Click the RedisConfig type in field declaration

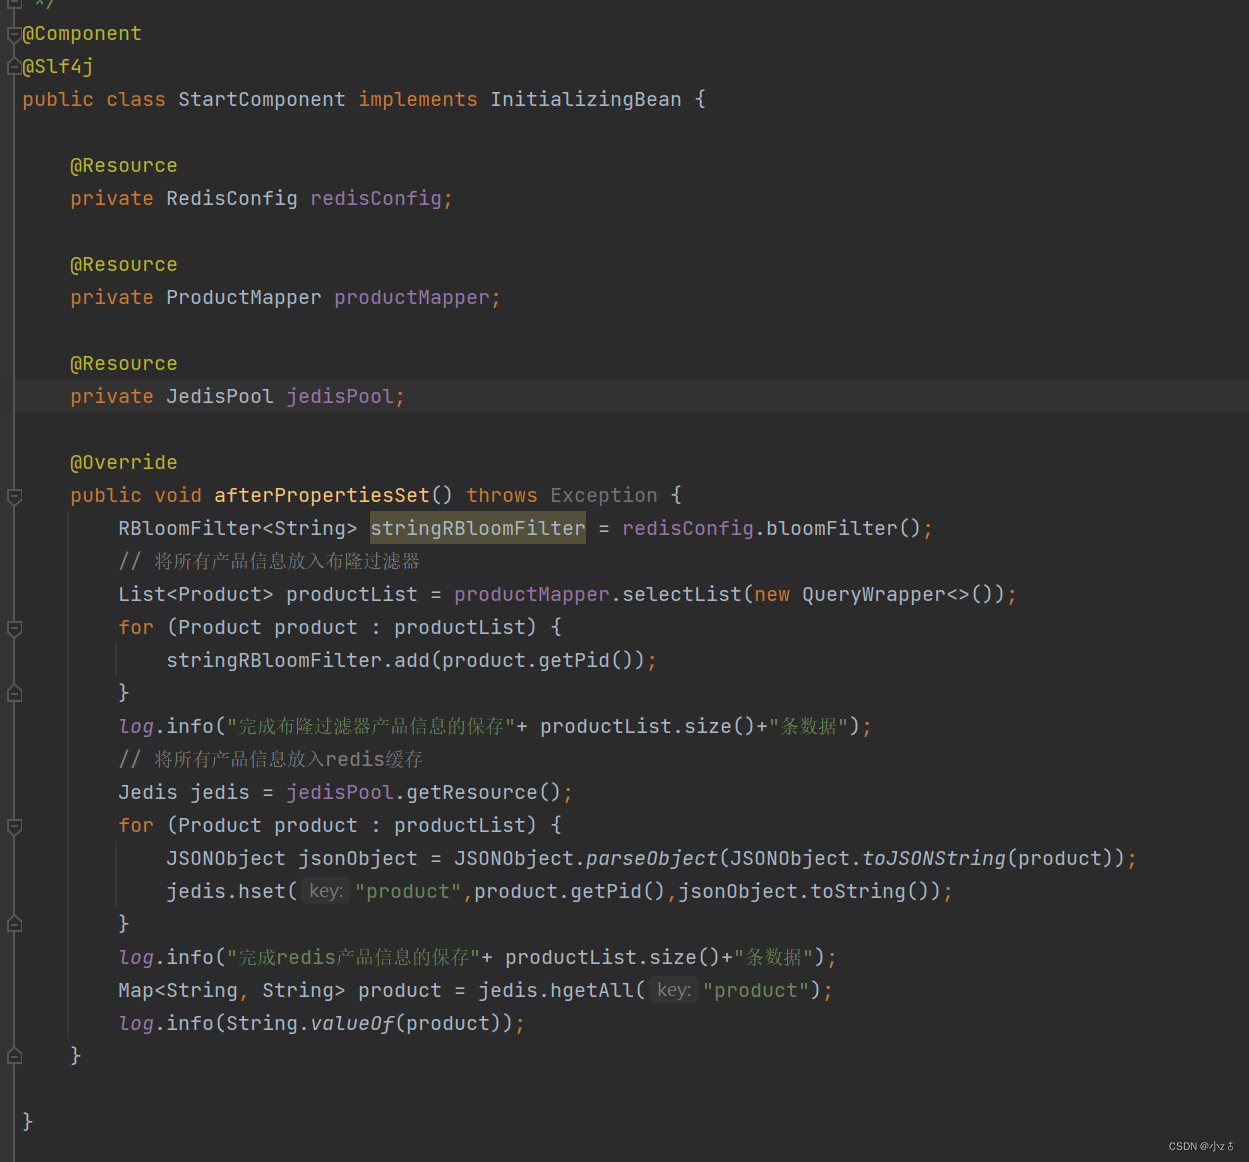coord(232,198)
